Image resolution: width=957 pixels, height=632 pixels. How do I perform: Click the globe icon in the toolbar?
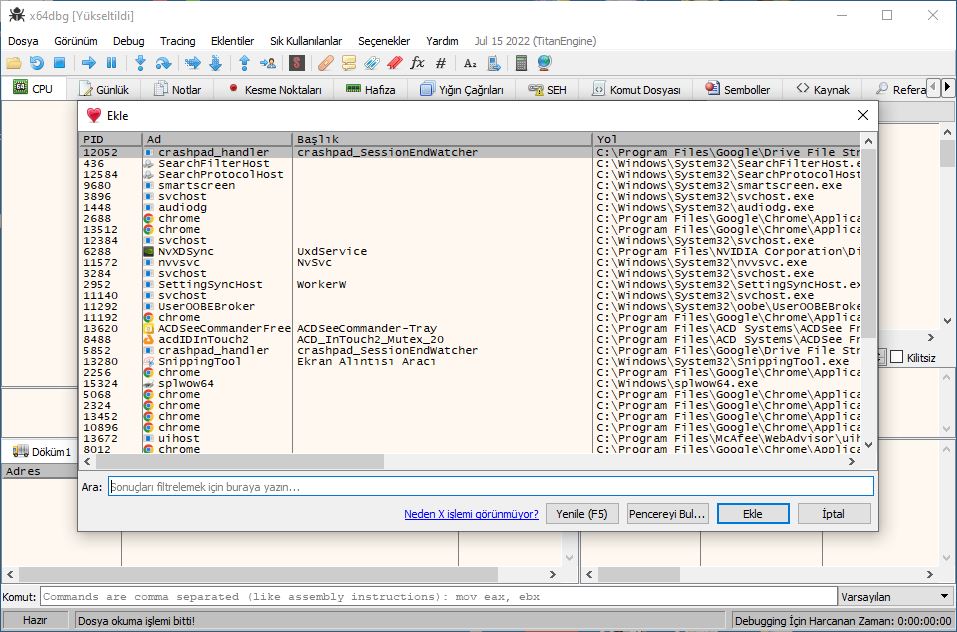pos(544,63)
